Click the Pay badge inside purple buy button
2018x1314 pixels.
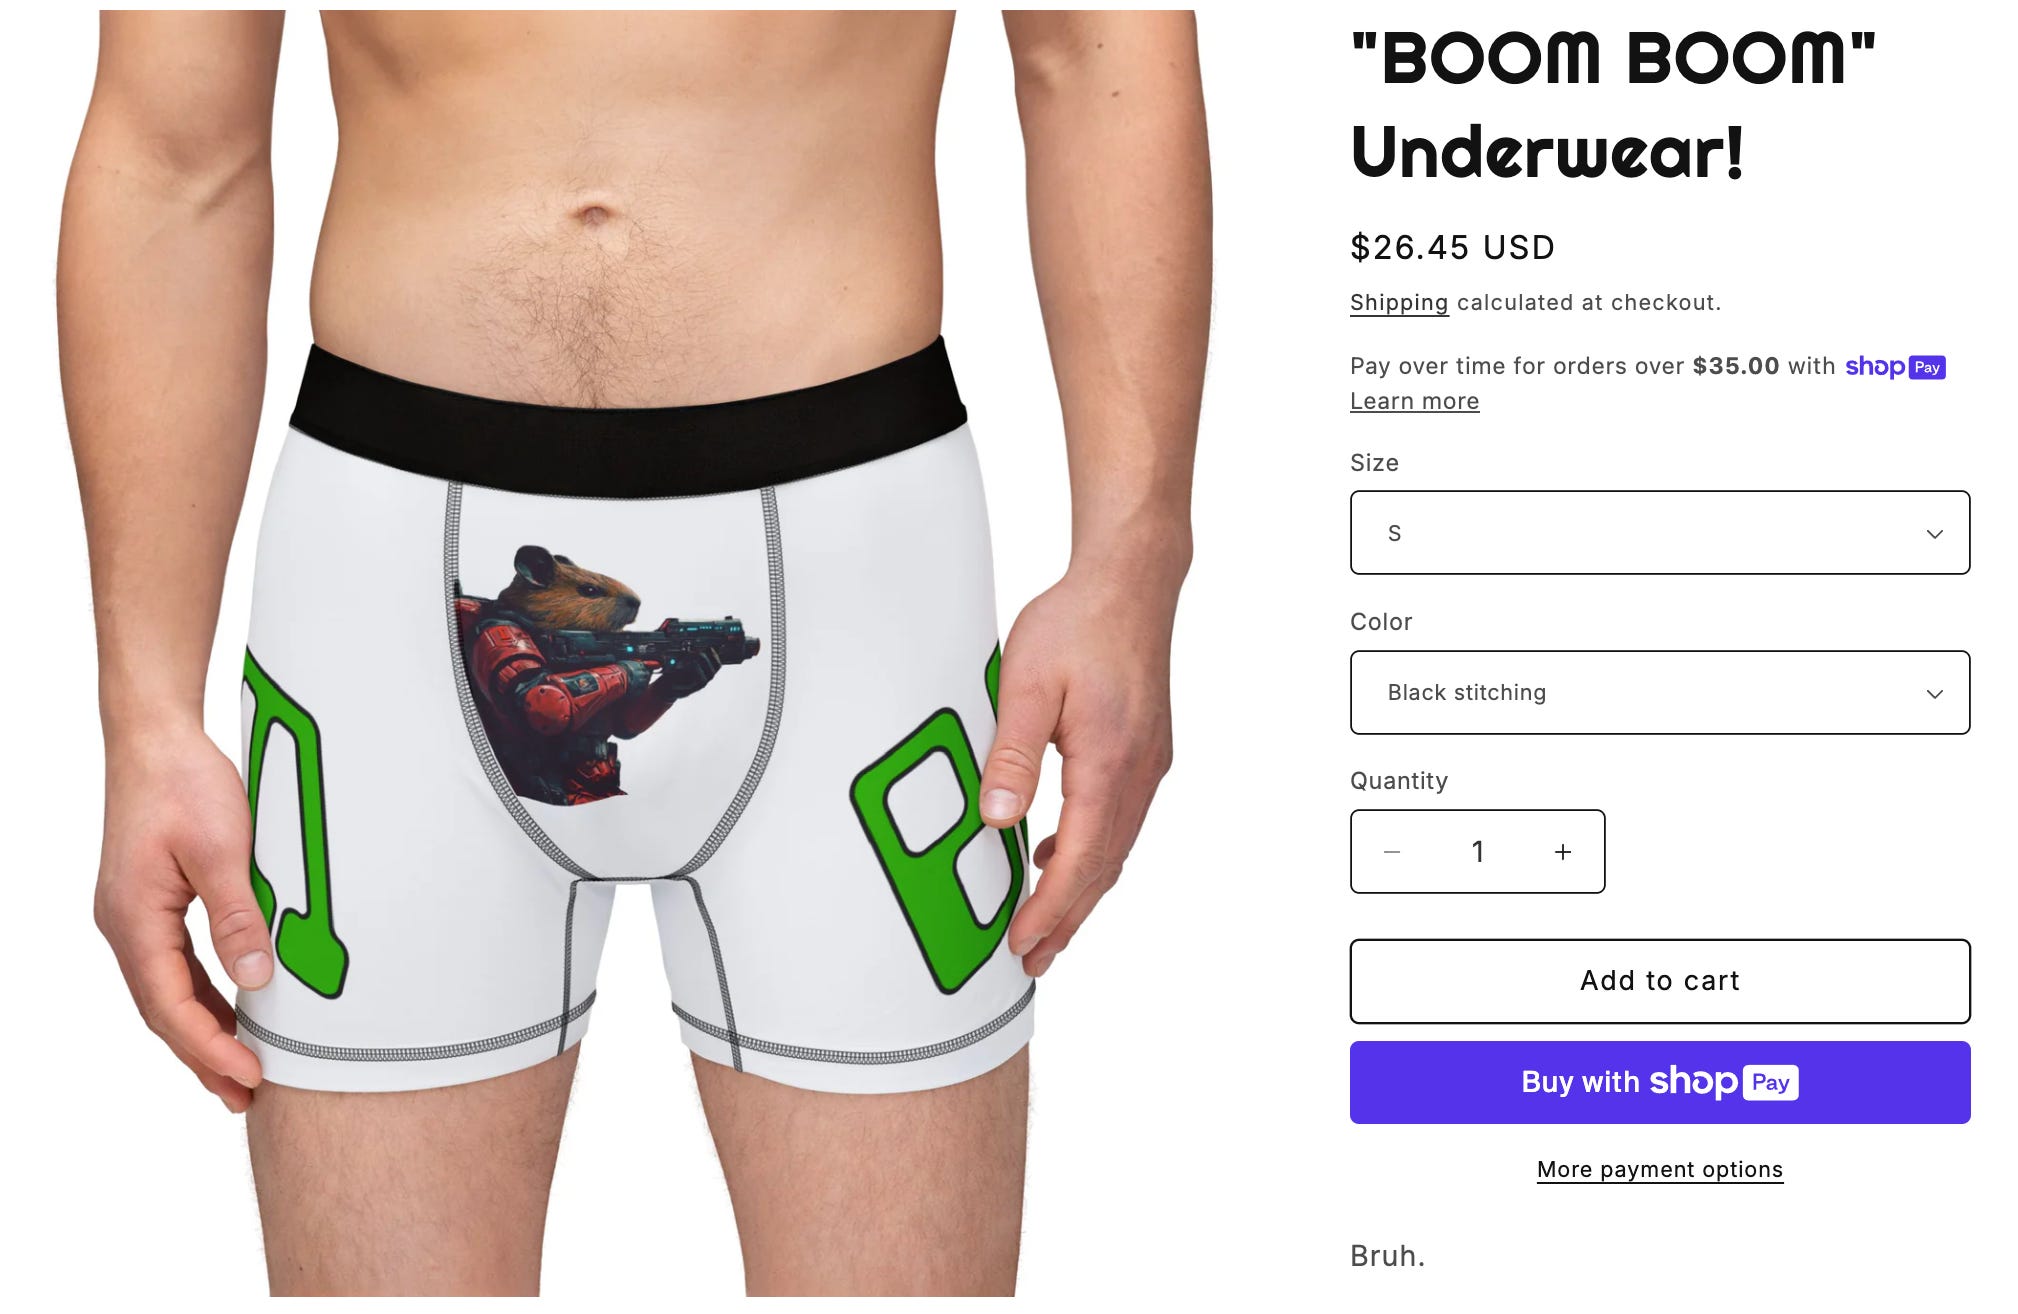(x=1770, y=1082)
